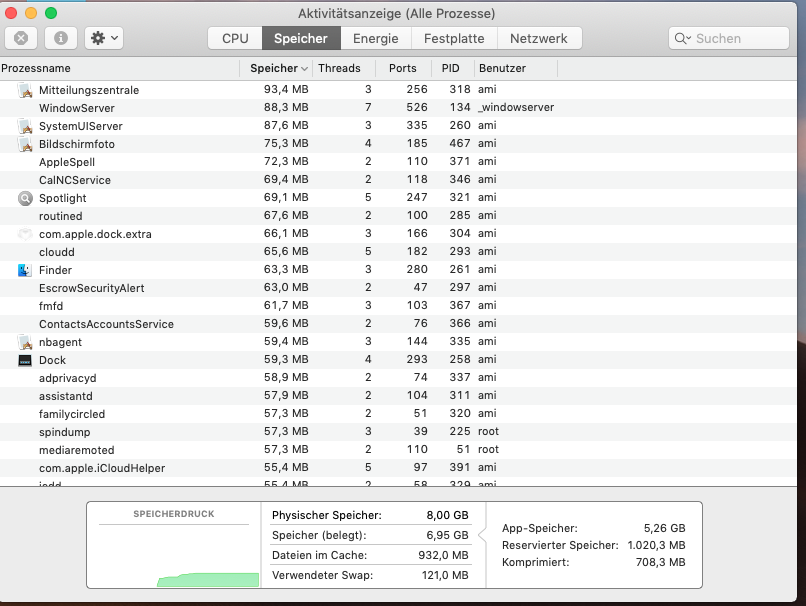
Task: Click the quit process (X) toolbar button
Action: (21, 38)
